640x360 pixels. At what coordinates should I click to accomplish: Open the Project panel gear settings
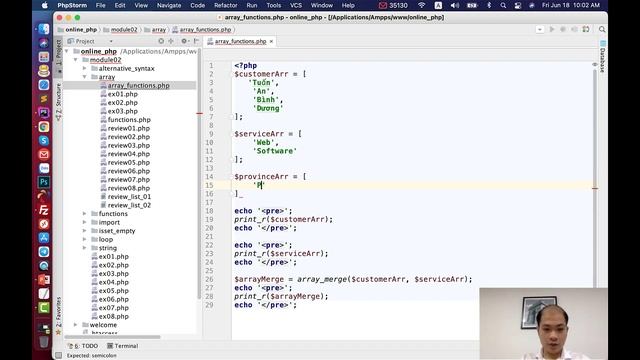(x=184, y=41)
